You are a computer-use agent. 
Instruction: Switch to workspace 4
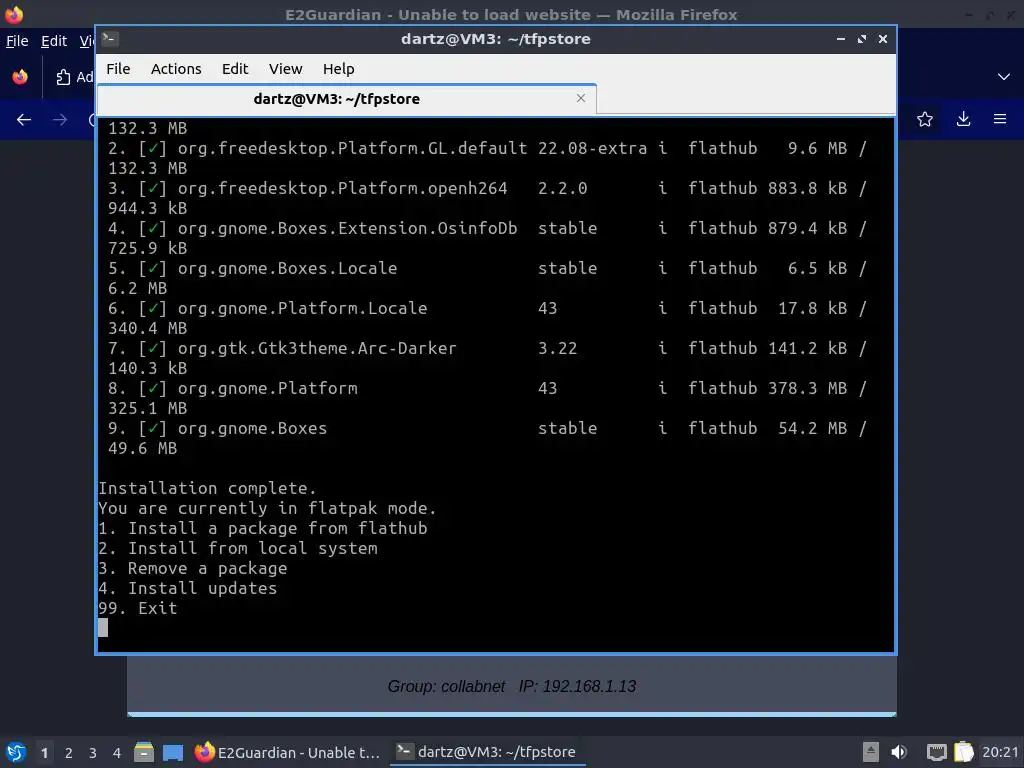(x=117, y=753)
